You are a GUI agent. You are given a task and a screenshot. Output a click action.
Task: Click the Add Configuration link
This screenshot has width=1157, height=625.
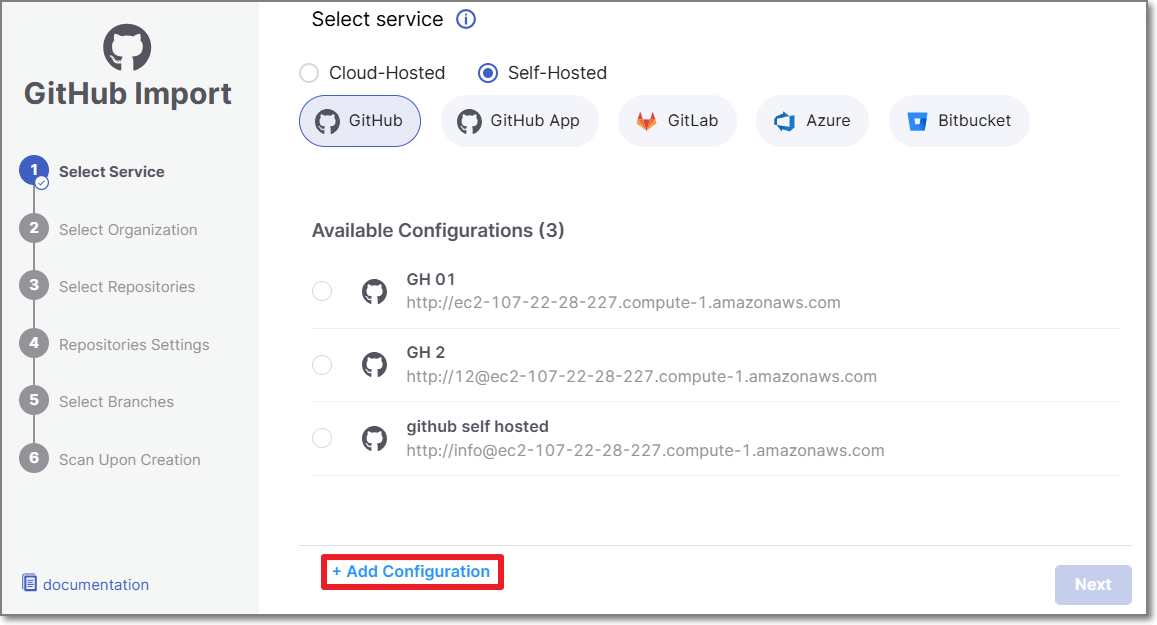411,572
